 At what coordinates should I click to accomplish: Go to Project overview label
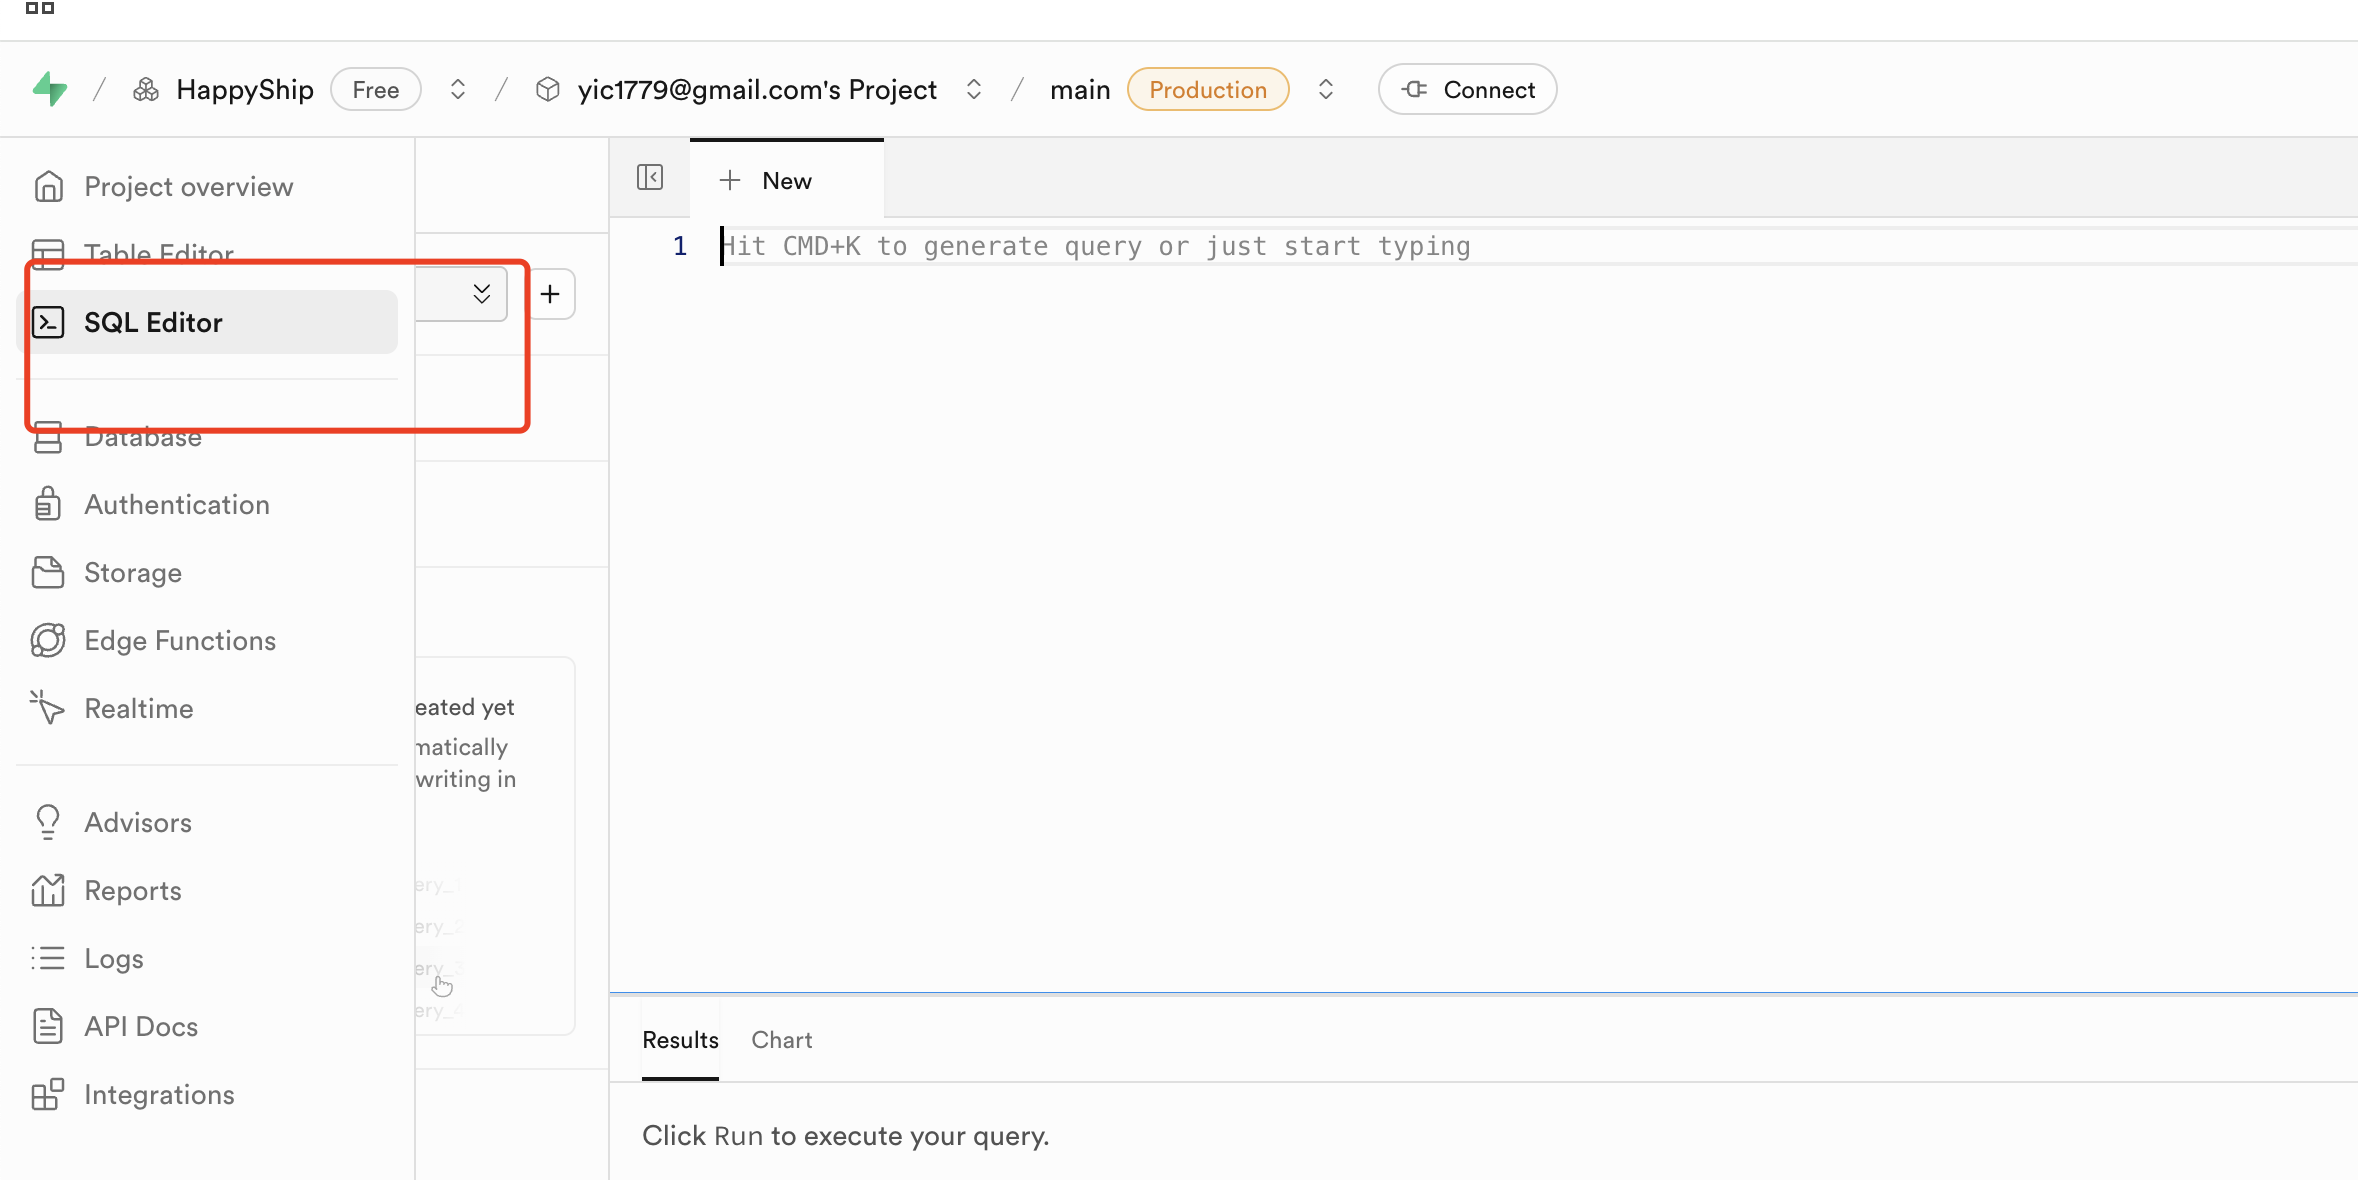tap(188, 187)
